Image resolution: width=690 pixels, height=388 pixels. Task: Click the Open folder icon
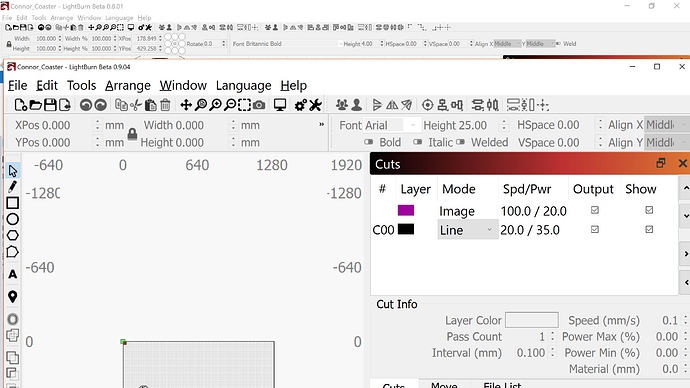pyautogui.click(x=36, y=105)
